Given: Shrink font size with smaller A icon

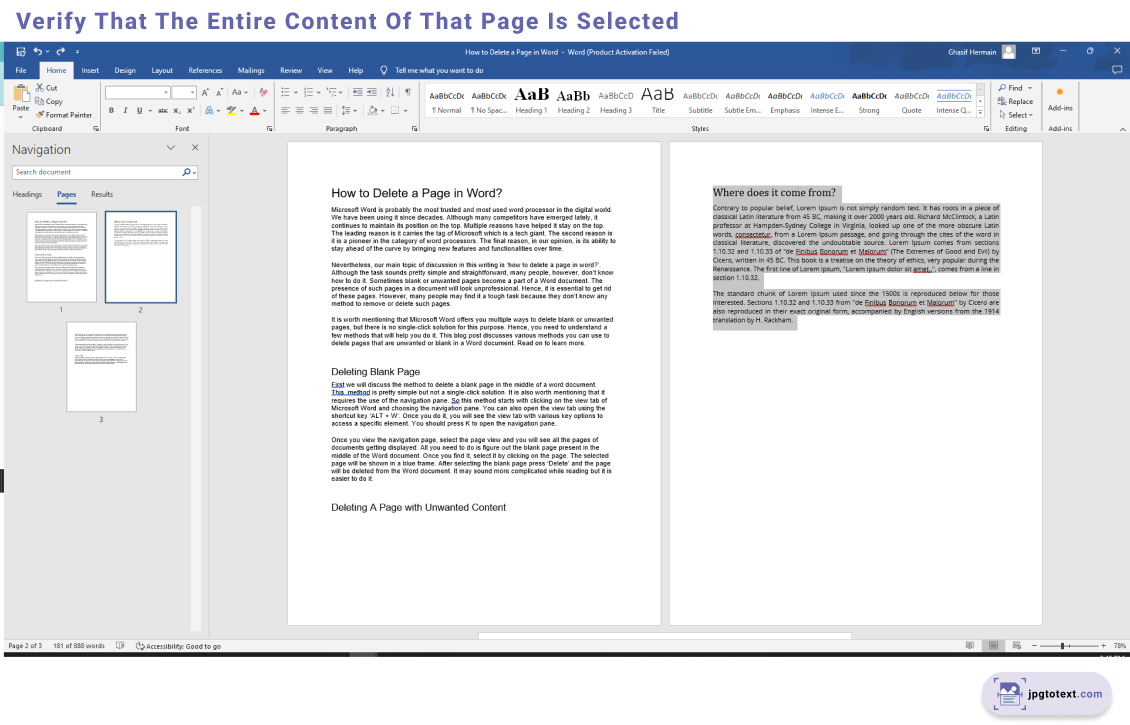Looking at the screenshot, I should tap(219, 92).
